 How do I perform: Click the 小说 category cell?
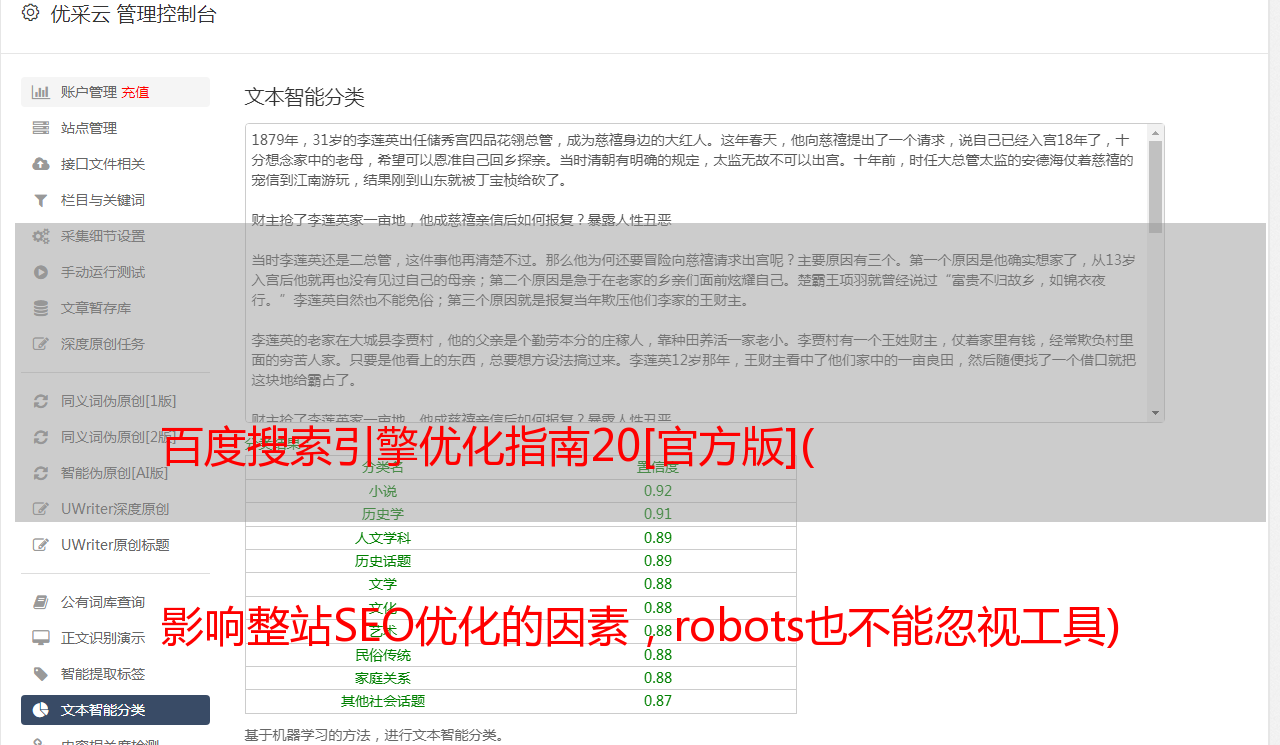383,491
